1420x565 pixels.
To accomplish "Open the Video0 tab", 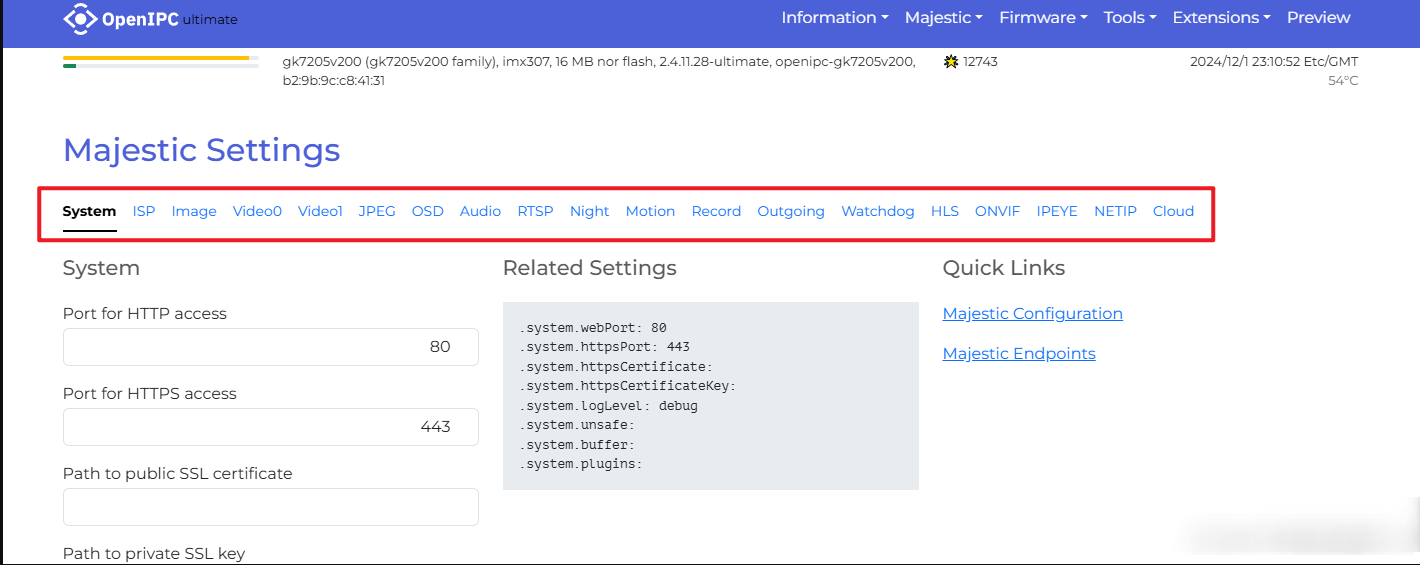I will click(257, 211).
